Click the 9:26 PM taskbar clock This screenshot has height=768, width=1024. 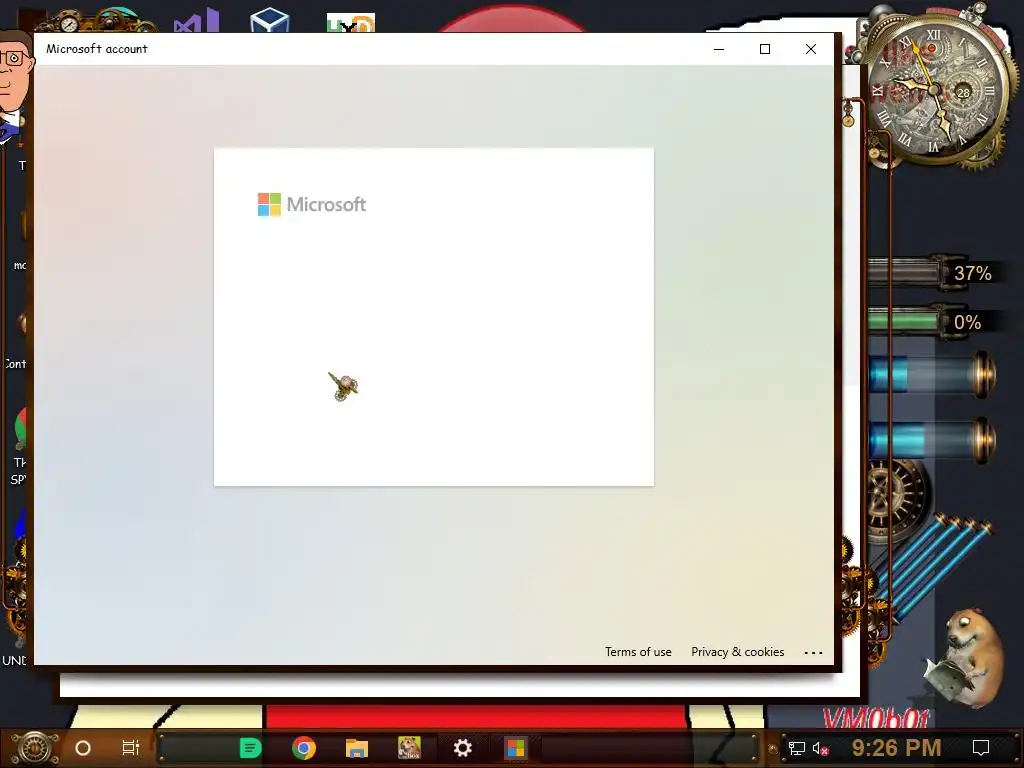click(896, 748)
